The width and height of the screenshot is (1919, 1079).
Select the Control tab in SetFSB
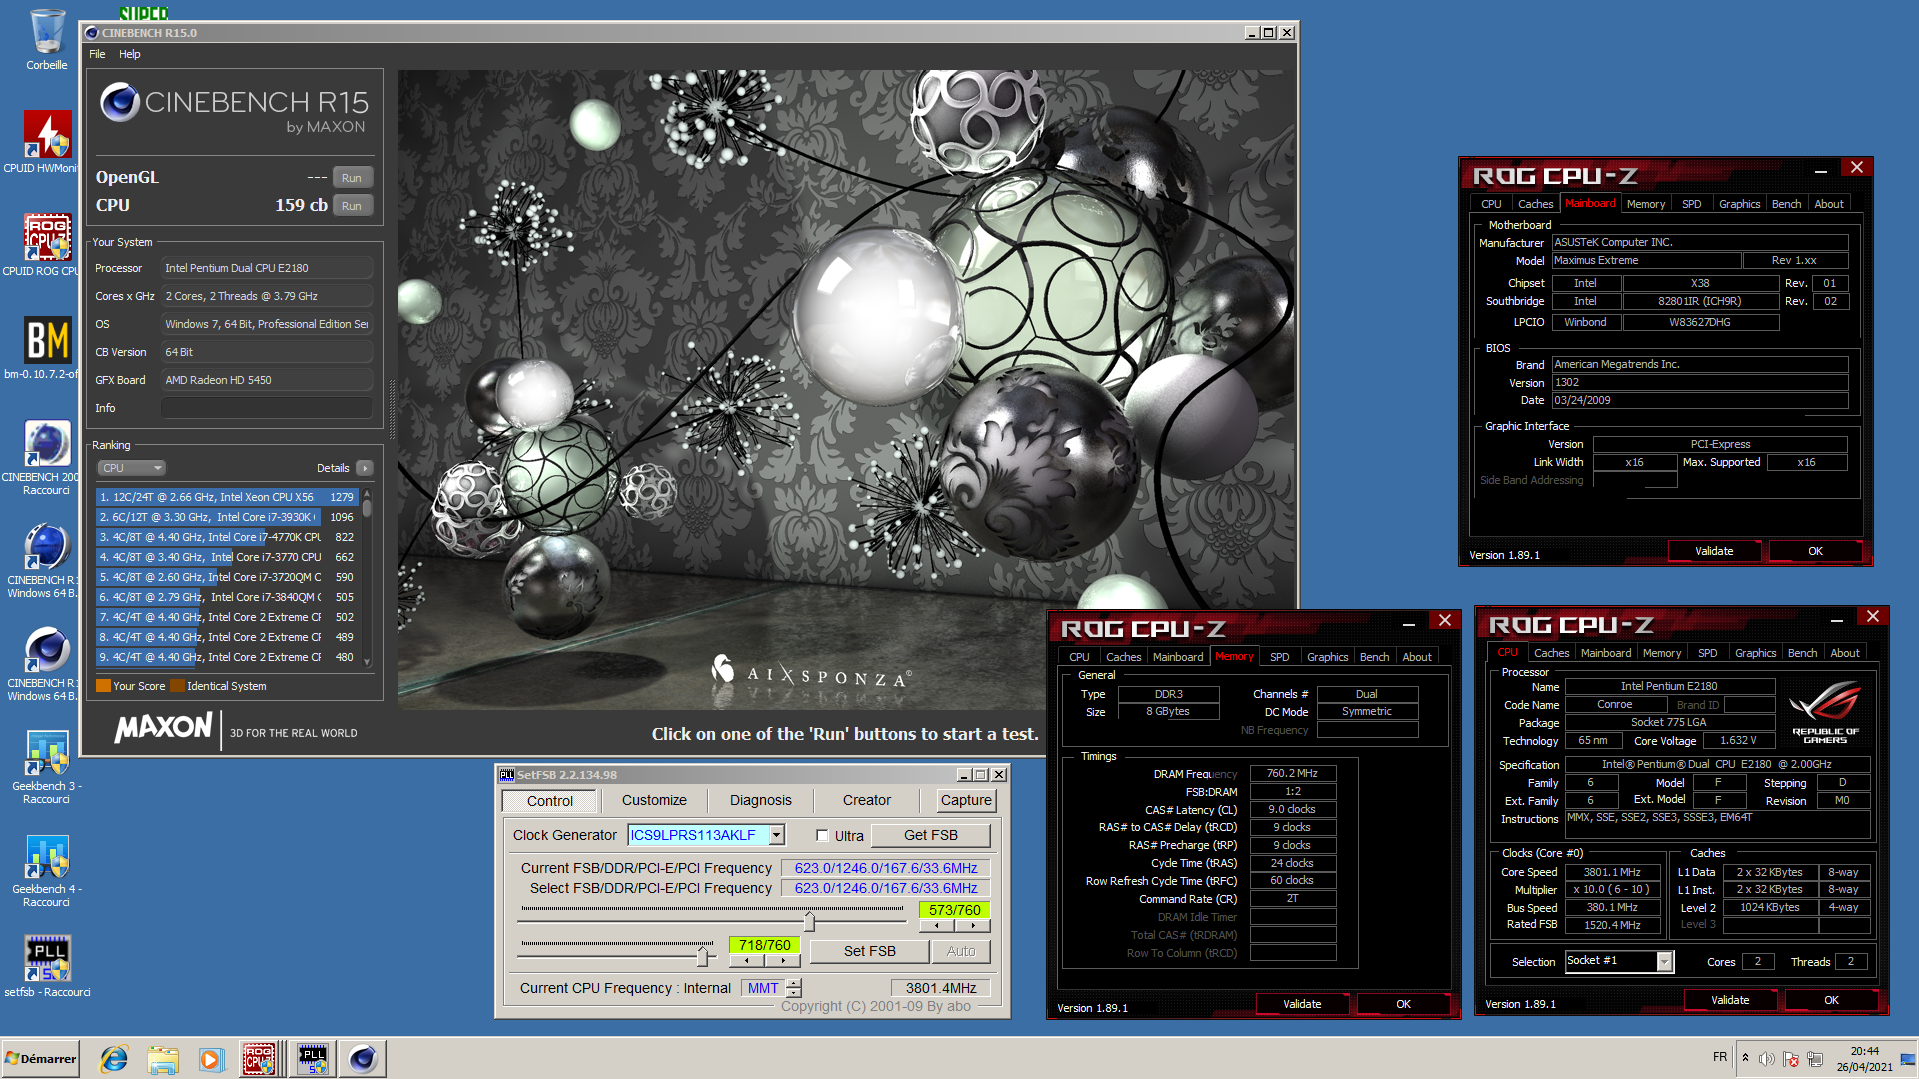(x=550, y=801)
